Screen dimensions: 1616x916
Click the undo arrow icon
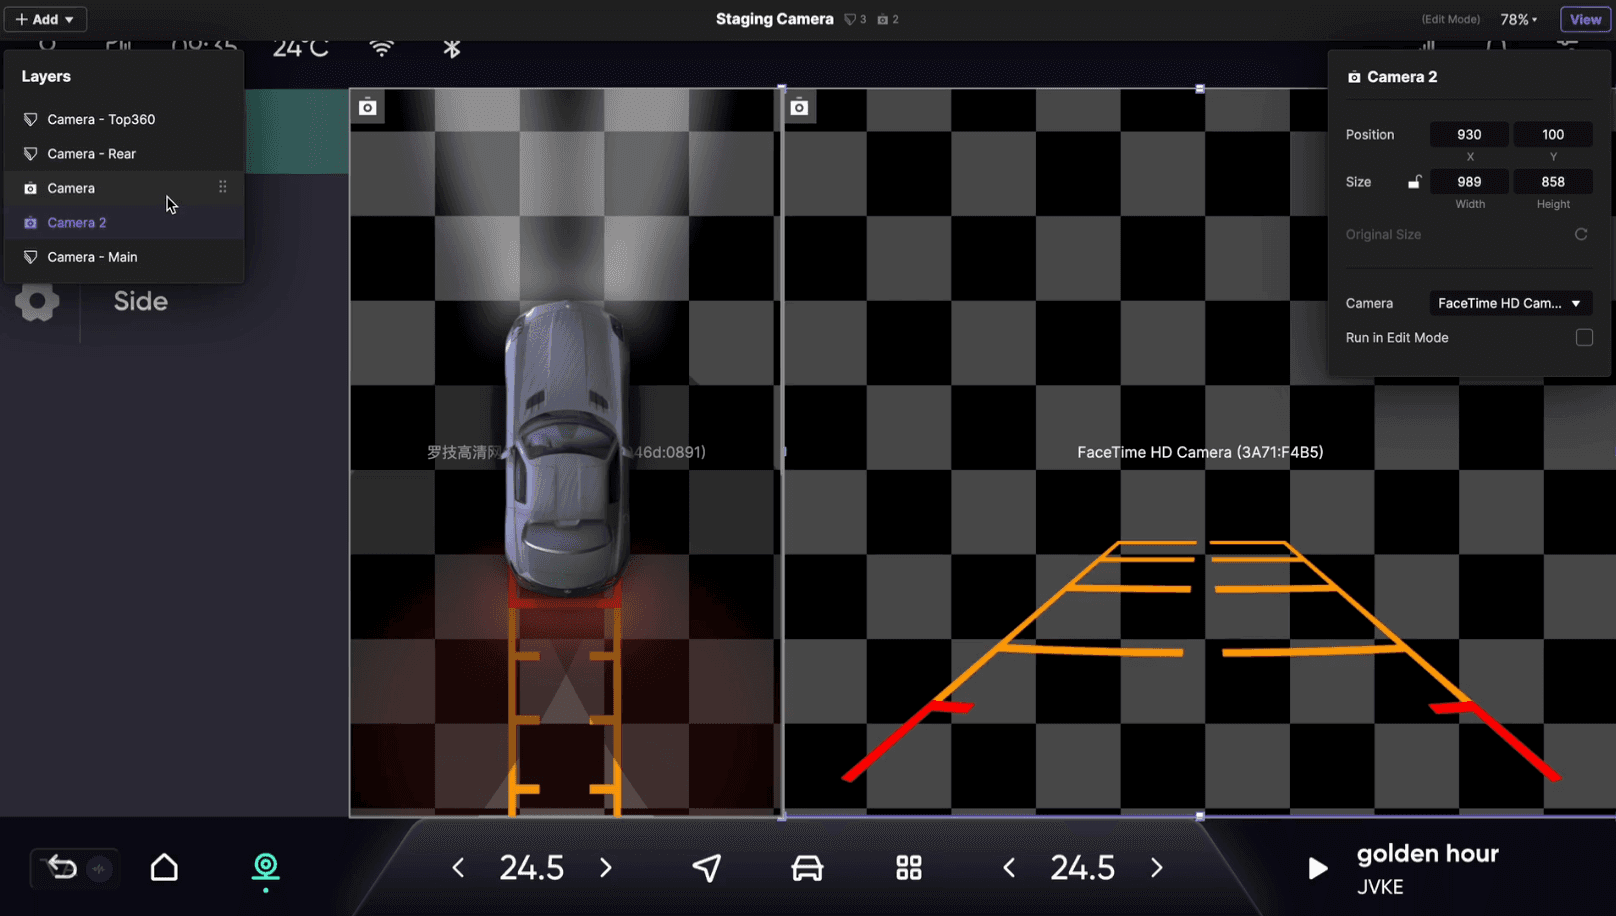coord(59,867)
